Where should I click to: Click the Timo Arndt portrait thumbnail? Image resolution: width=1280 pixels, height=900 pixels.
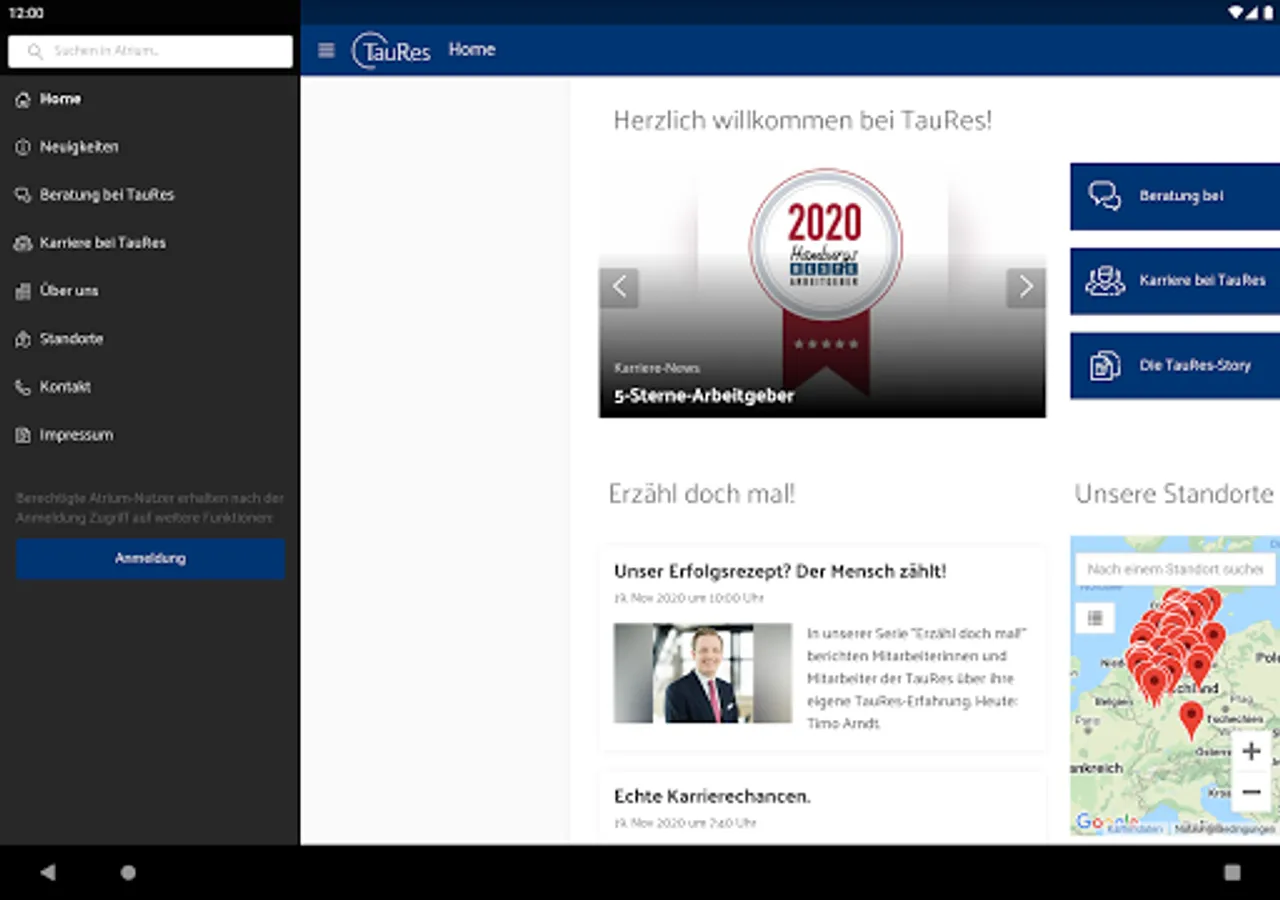[703, 673]
